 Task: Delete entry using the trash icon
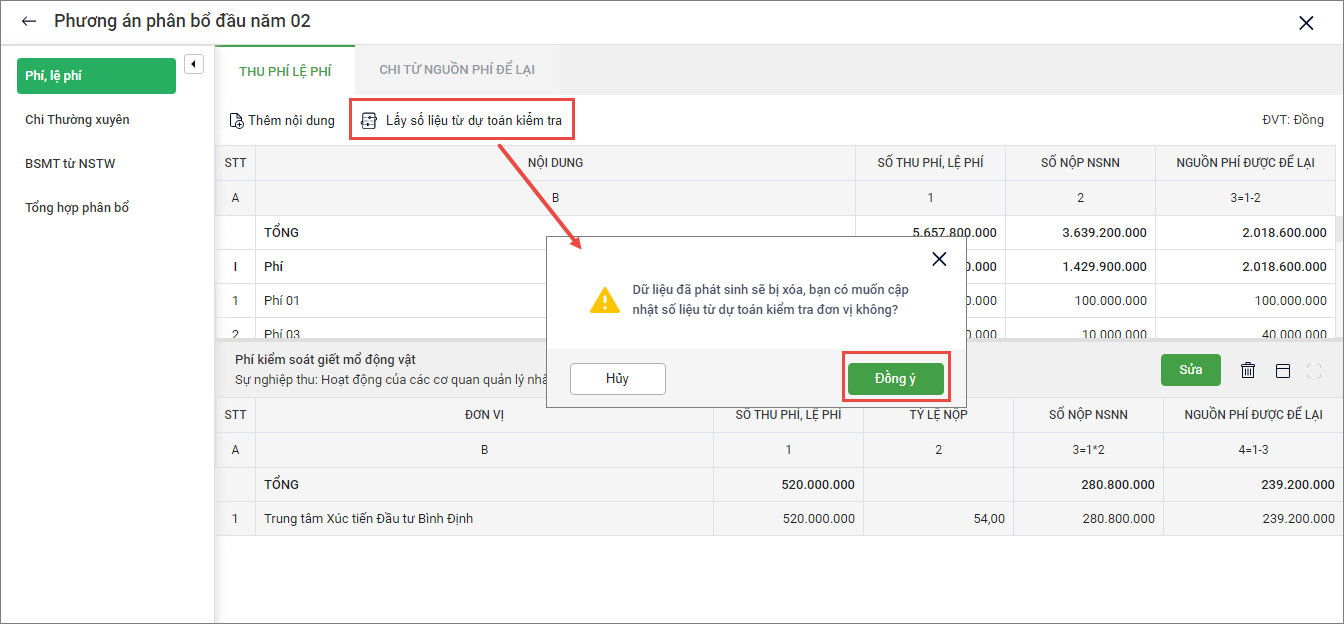[1248, 370]
